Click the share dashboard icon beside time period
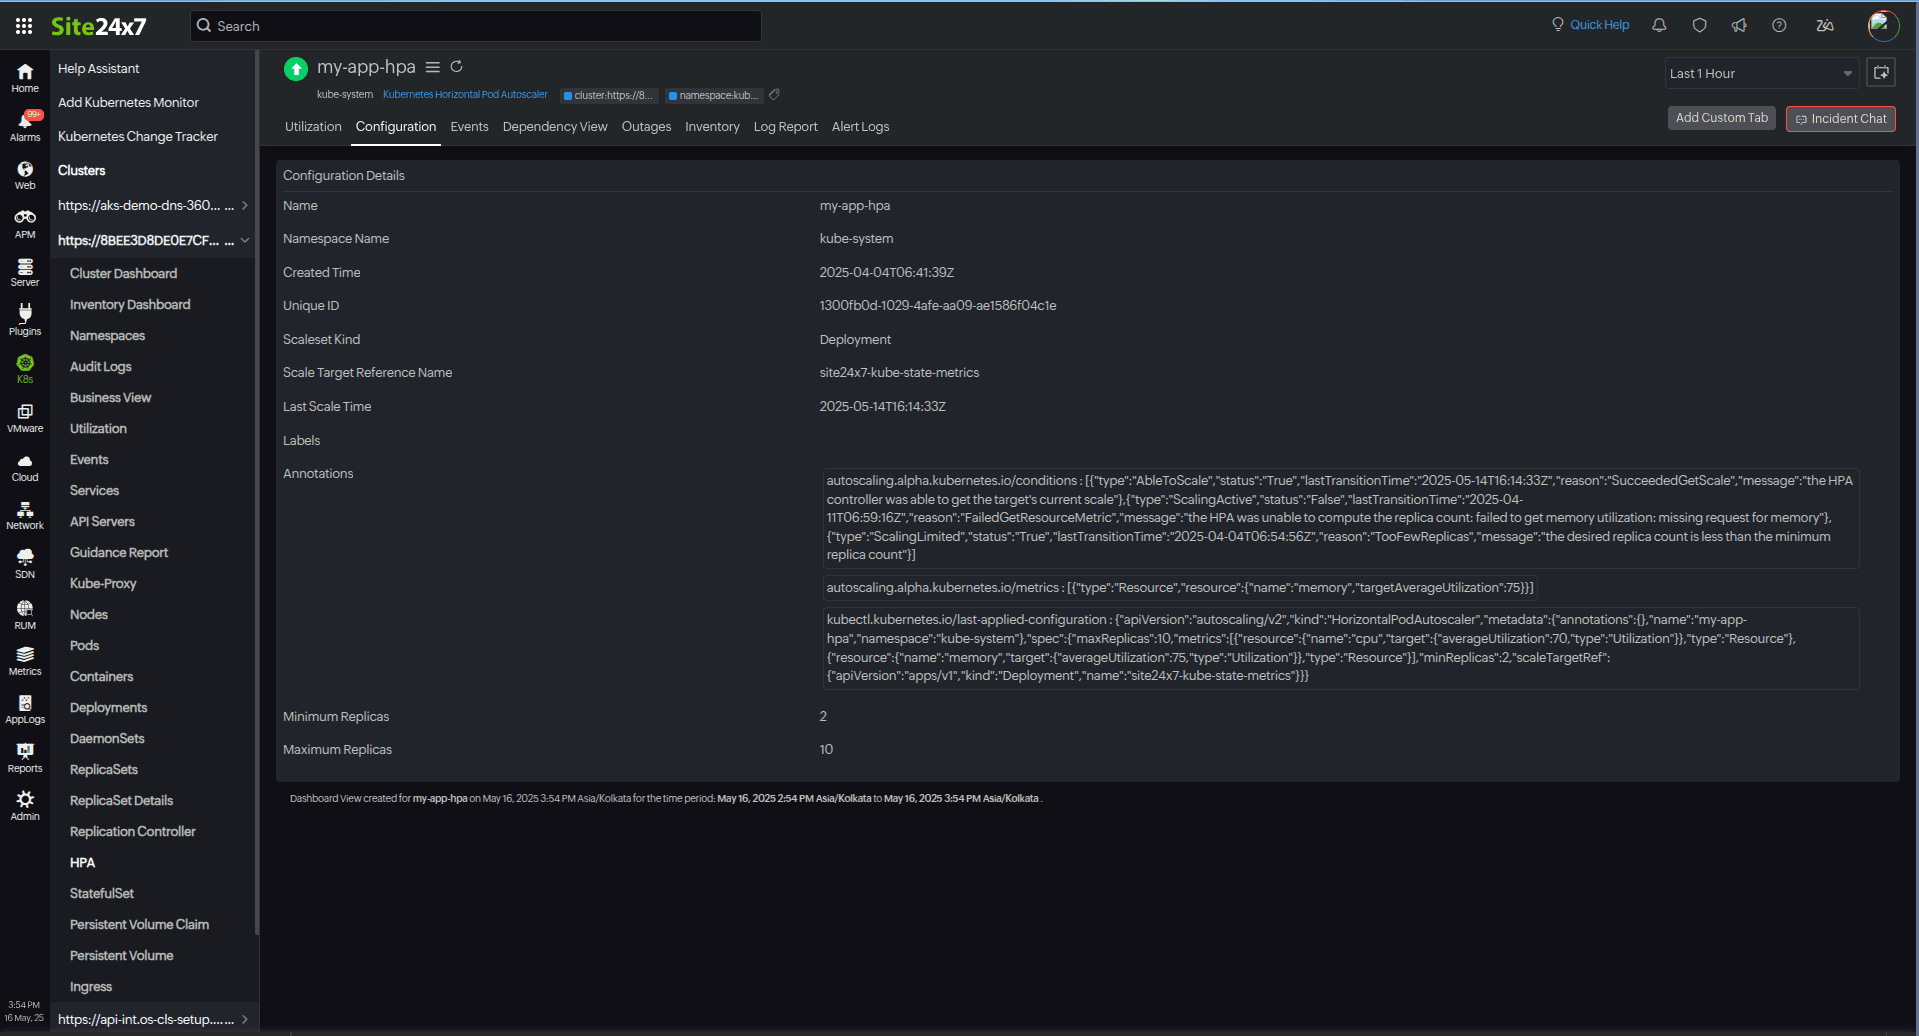The image size is (1919, 1036). click(1881, 73)
